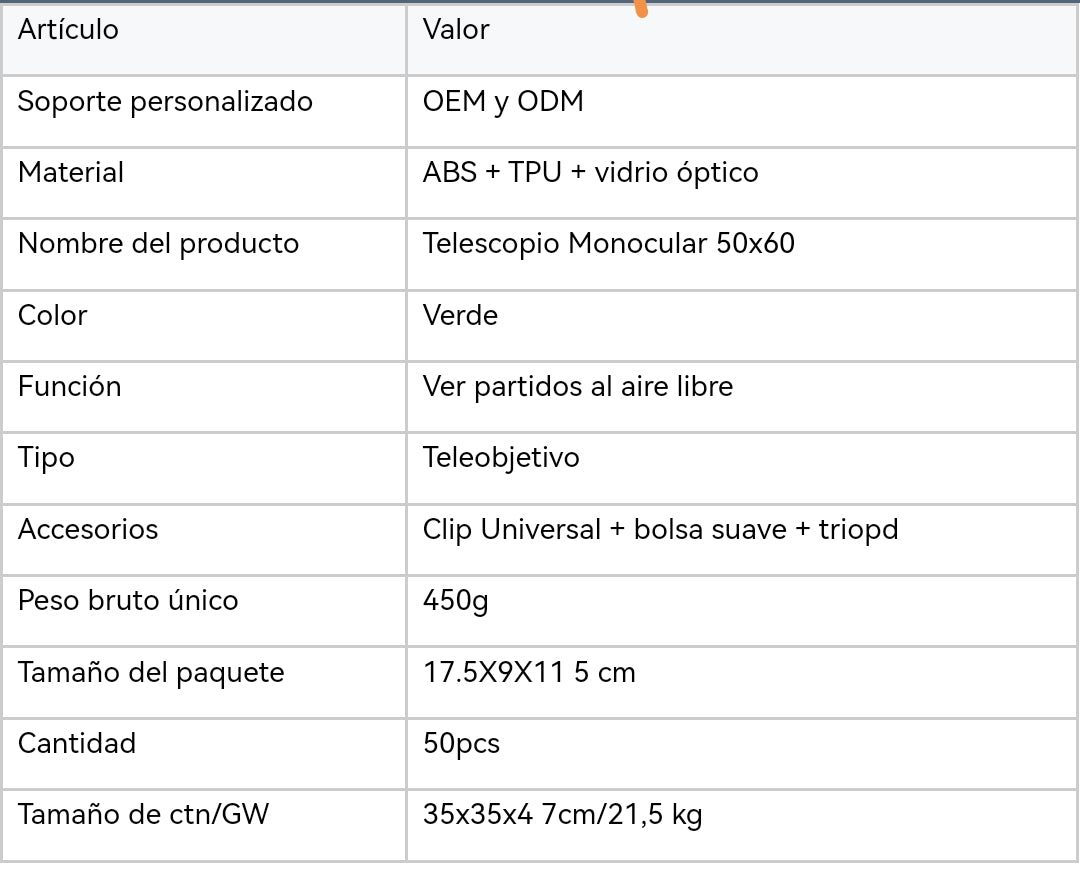Click the 'Material' row label
Viewport: 1080px width, 869px height.
coord(71,173)
